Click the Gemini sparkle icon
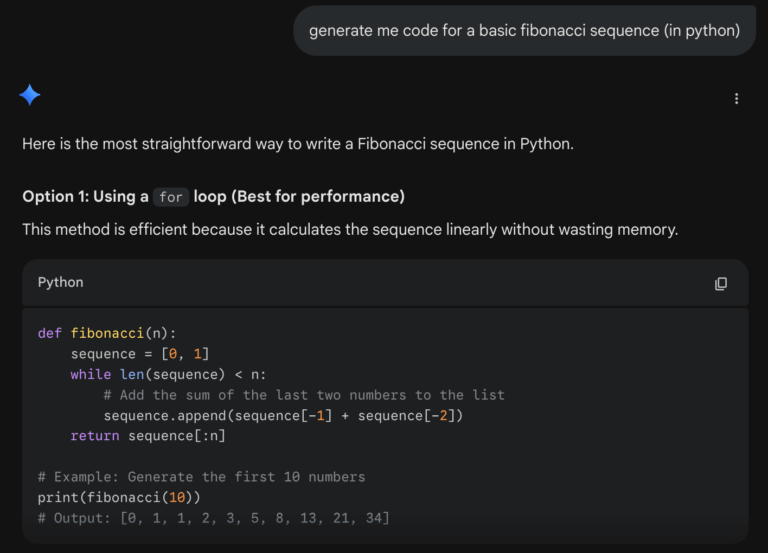This screenshot has width=768, height=553. [30, 96]
